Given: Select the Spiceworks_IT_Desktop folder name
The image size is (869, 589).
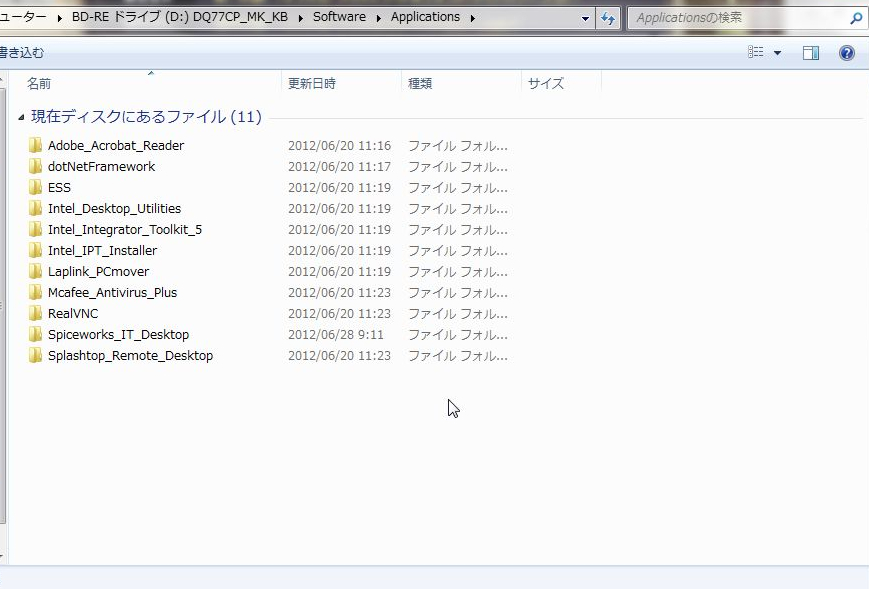Looking at the screenshot, I should [119, 335].
